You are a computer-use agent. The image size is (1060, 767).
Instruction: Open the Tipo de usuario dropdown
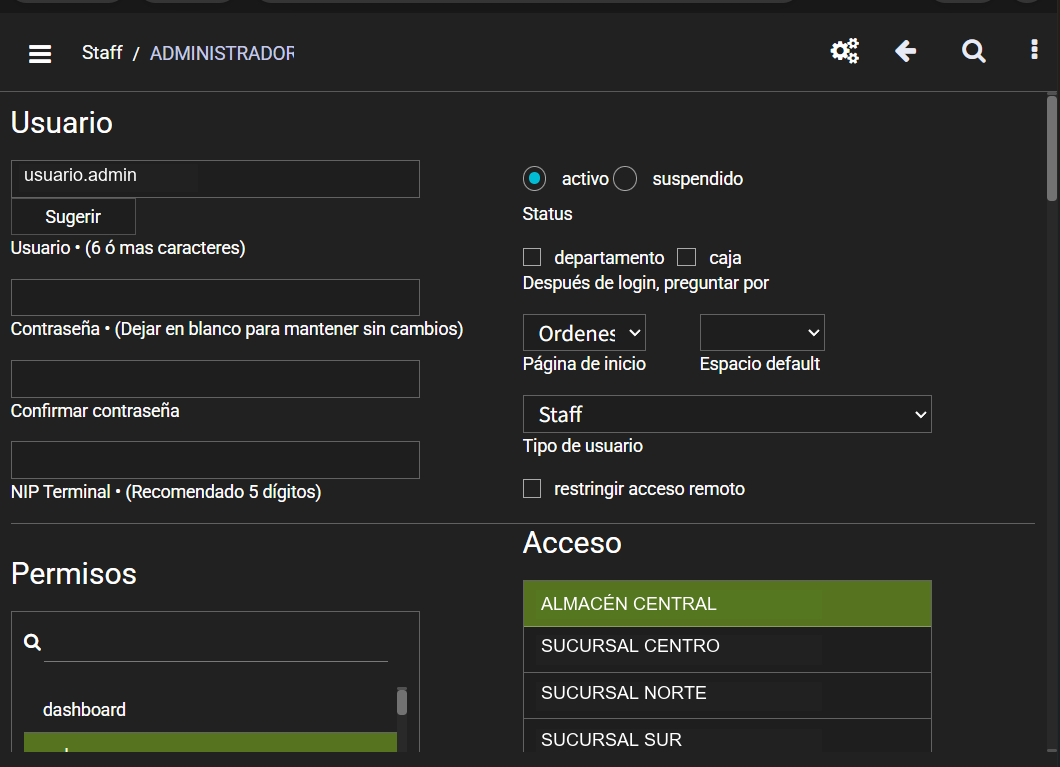click(727, 414)
